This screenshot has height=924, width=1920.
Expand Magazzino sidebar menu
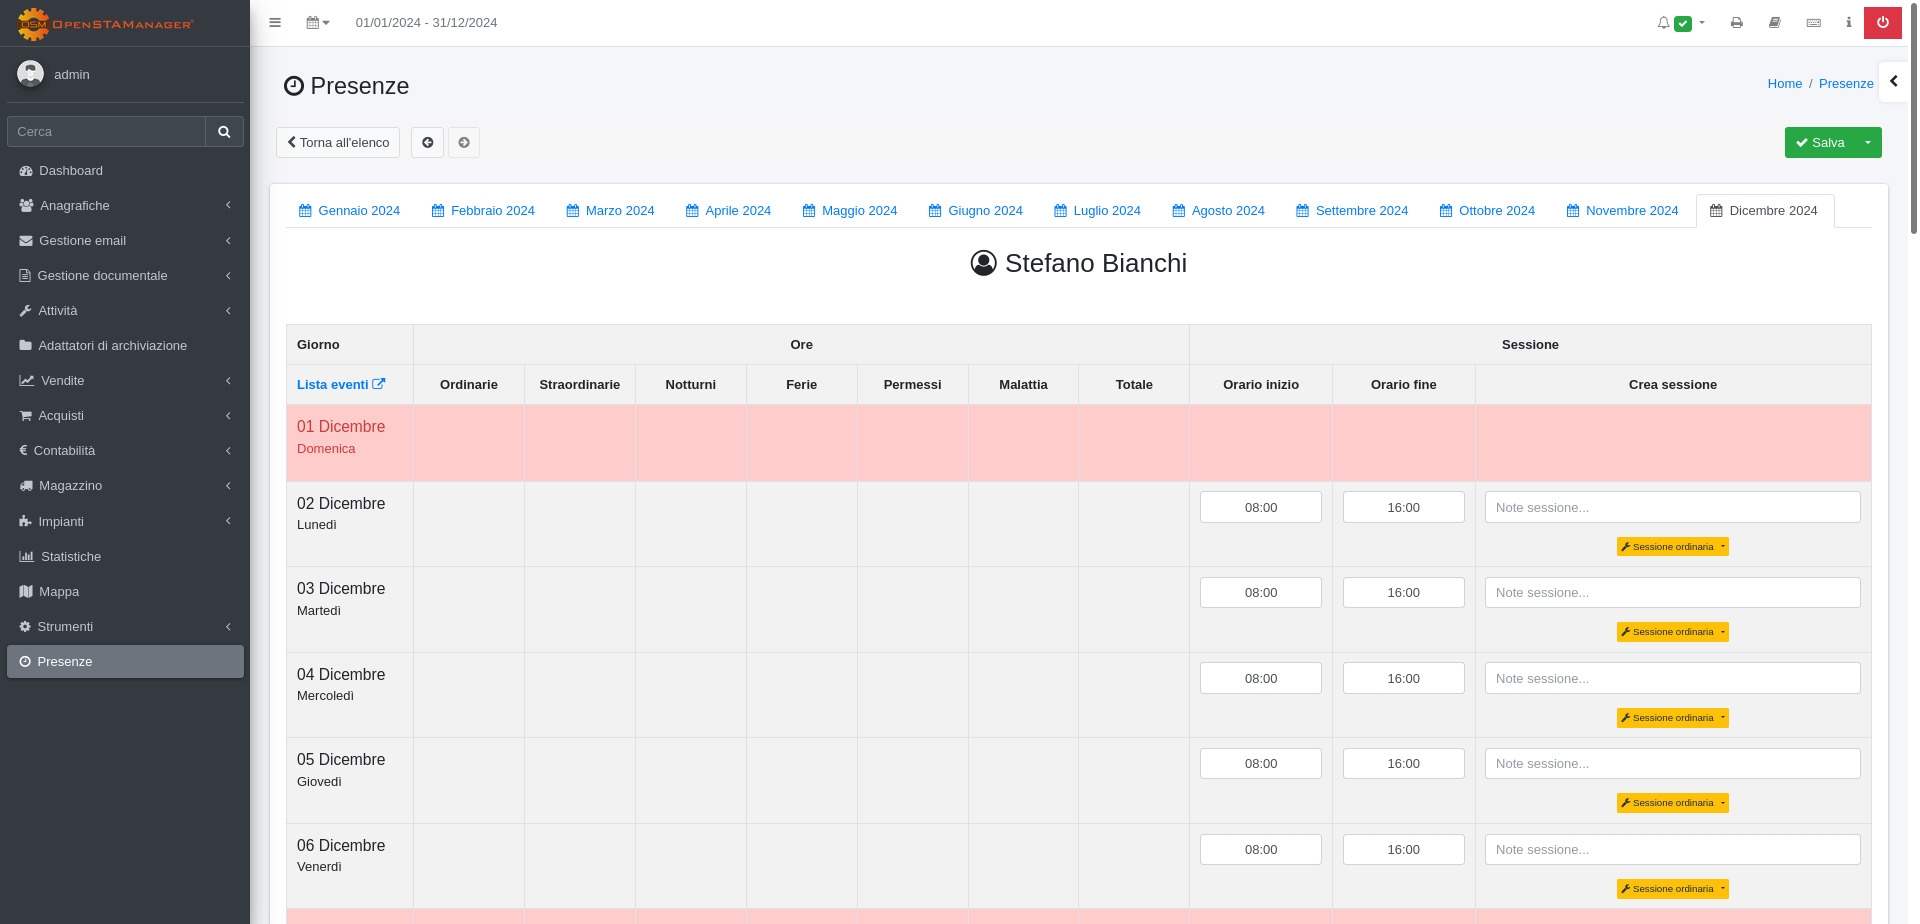(125, 485)
